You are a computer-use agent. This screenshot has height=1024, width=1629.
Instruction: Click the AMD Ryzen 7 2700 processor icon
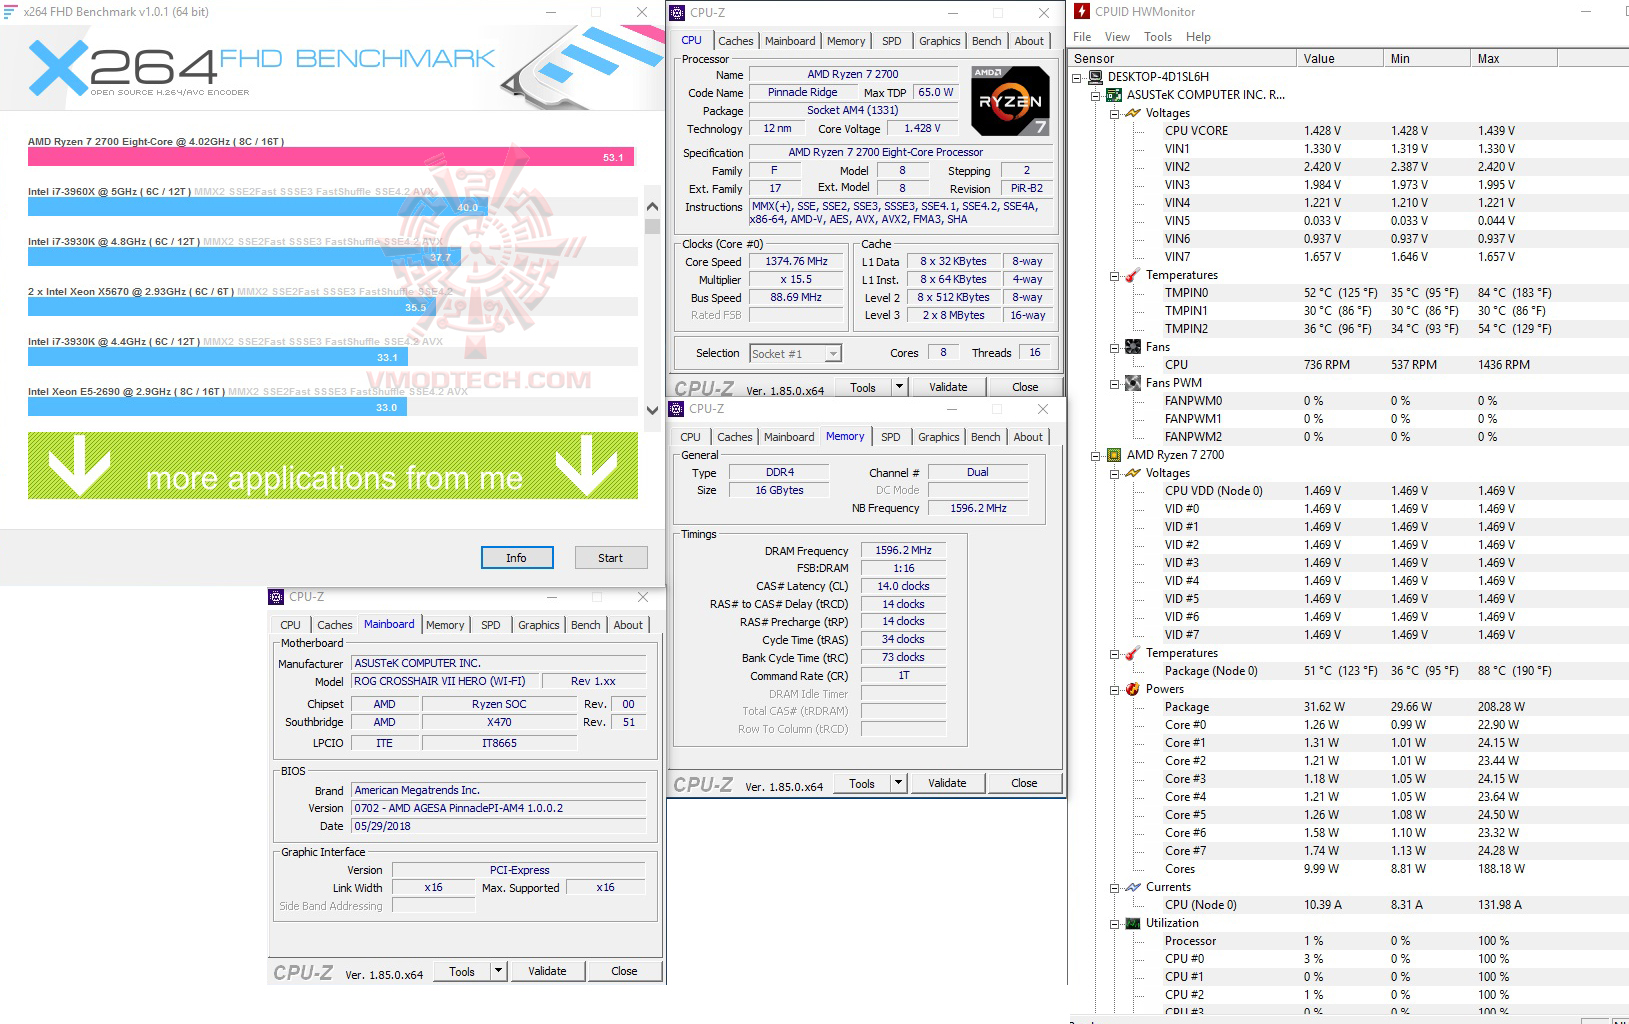pyautogui.click(x=1116, y=455)
